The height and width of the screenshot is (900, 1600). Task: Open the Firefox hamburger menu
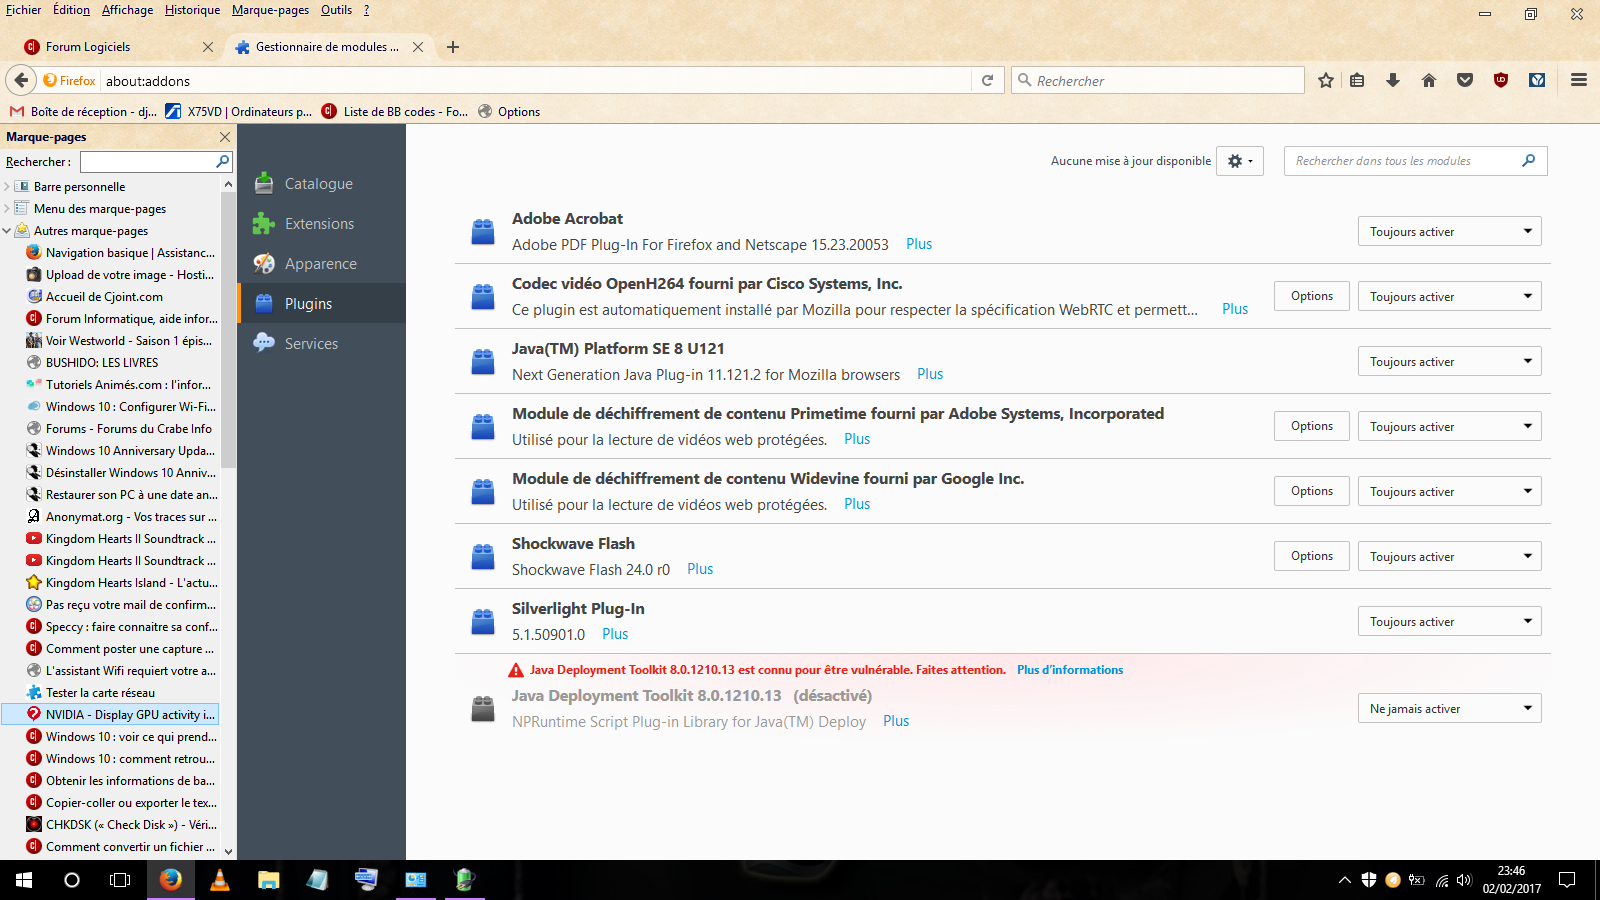tap(1579, 80)
